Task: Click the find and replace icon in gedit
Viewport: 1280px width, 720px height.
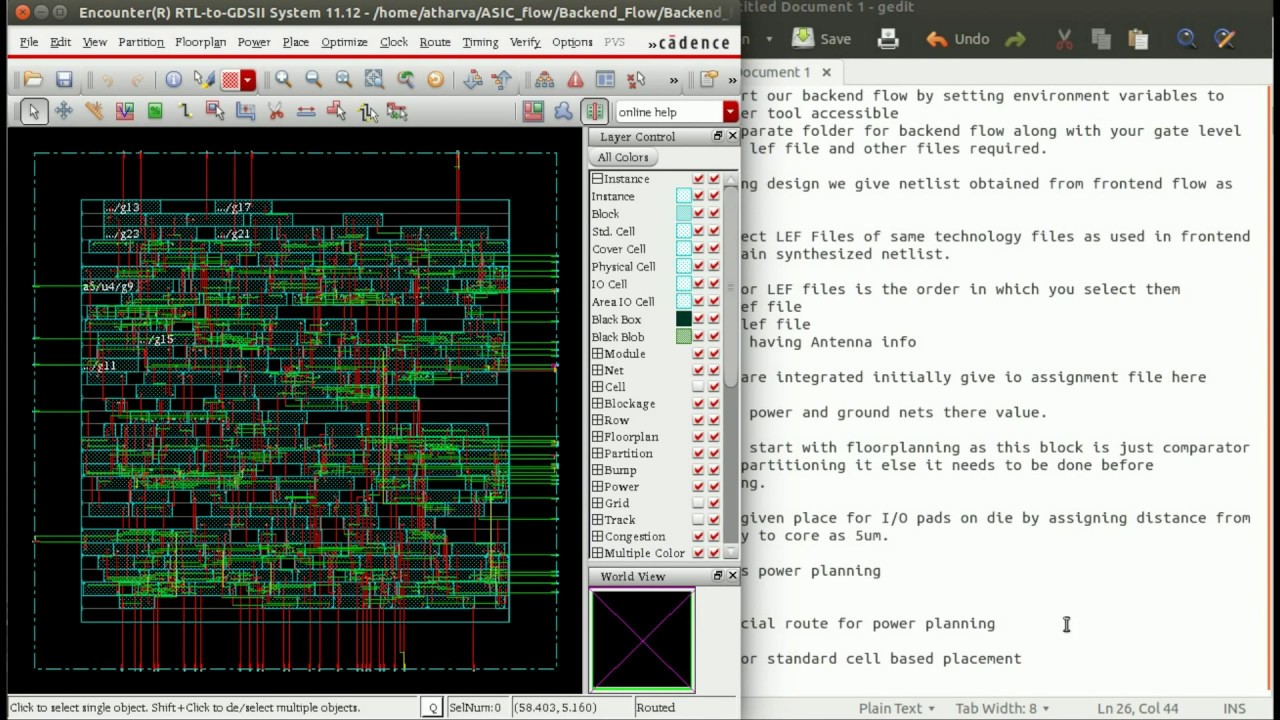Action: 1224,39
